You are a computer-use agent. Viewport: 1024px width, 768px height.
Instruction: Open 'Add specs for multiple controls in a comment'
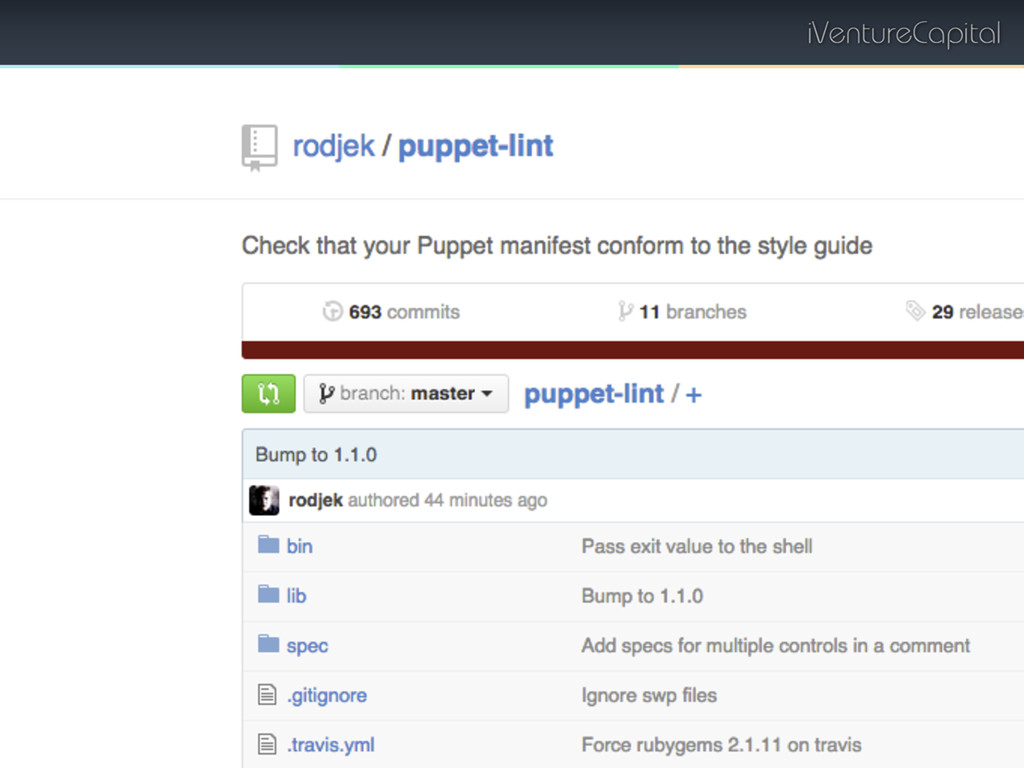pos(775,646)
